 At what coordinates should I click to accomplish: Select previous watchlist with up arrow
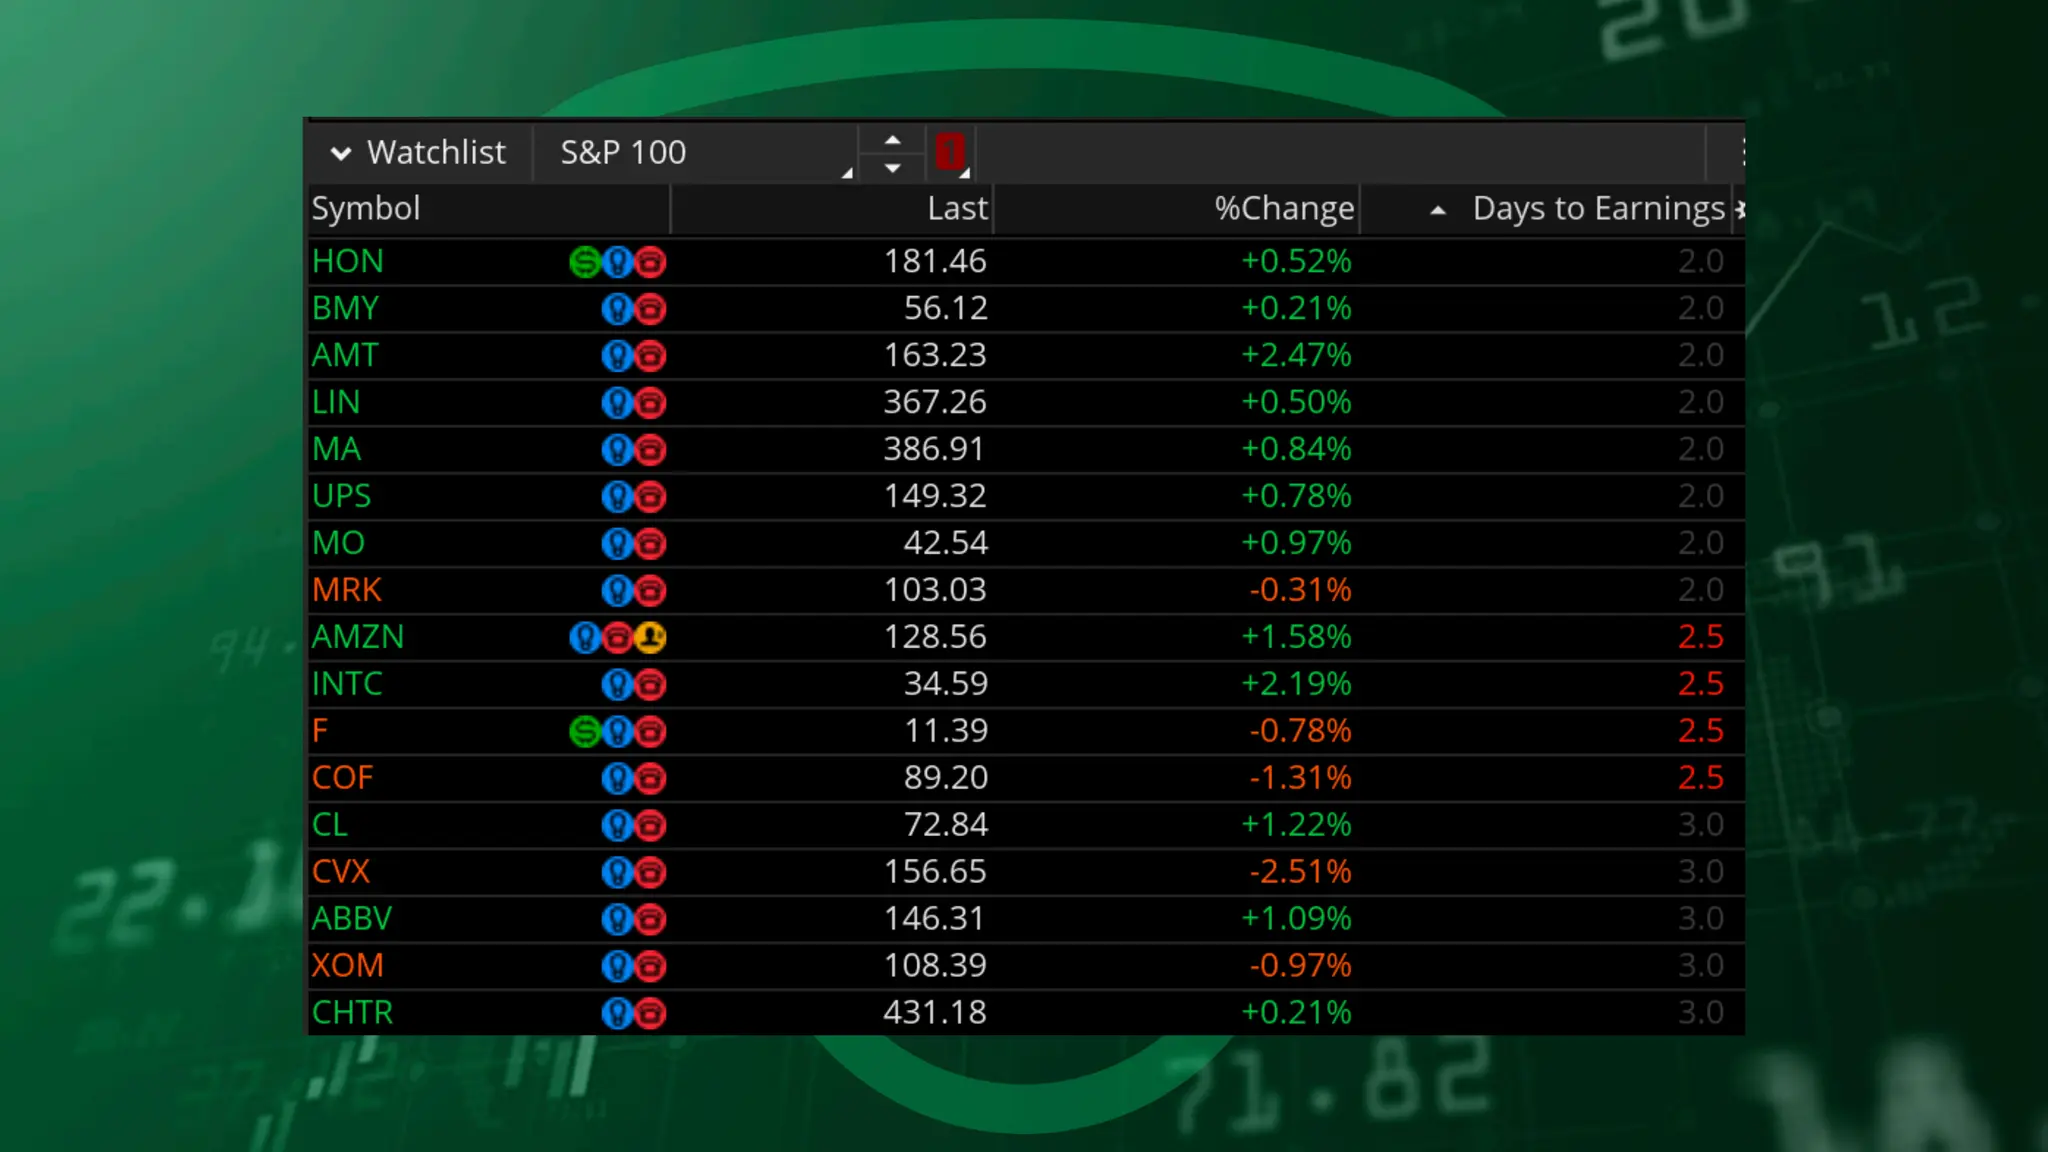click(x=893, y=140)
